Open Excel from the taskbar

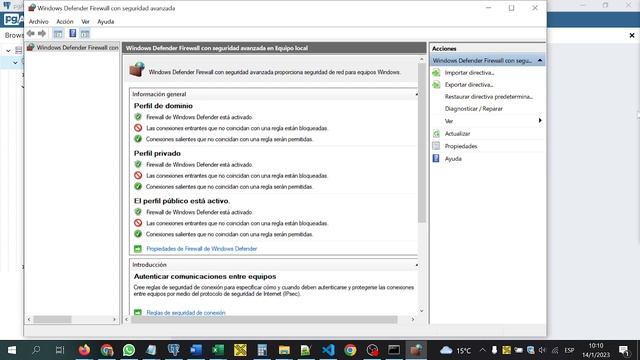218,350
